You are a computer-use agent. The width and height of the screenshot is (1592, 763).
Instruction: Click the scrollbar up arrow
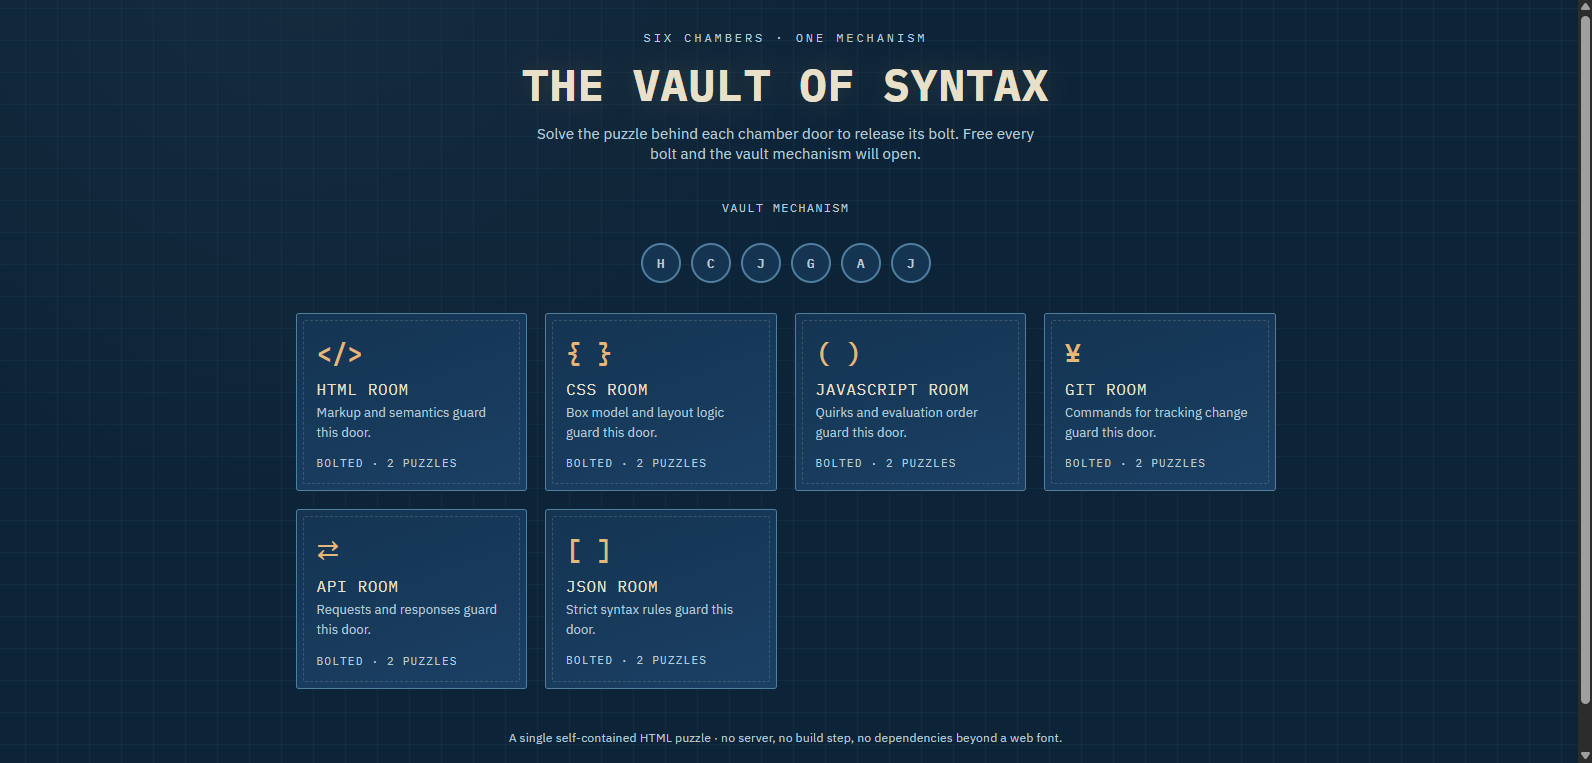[x=1585, y=7]
